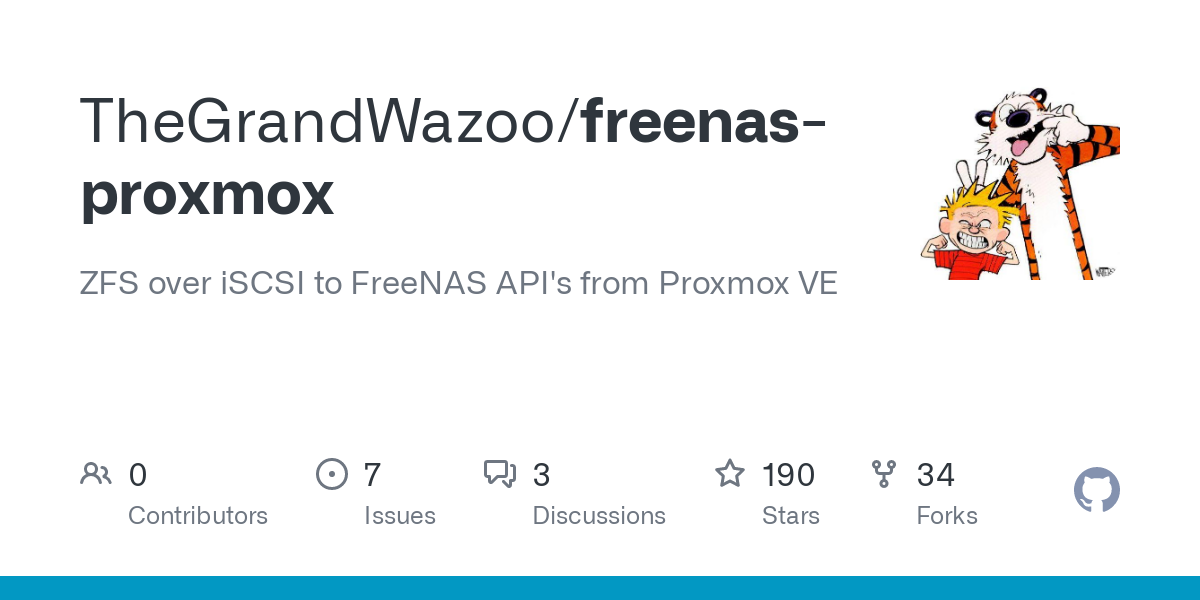Click the forks branch icon

[884, 474]
